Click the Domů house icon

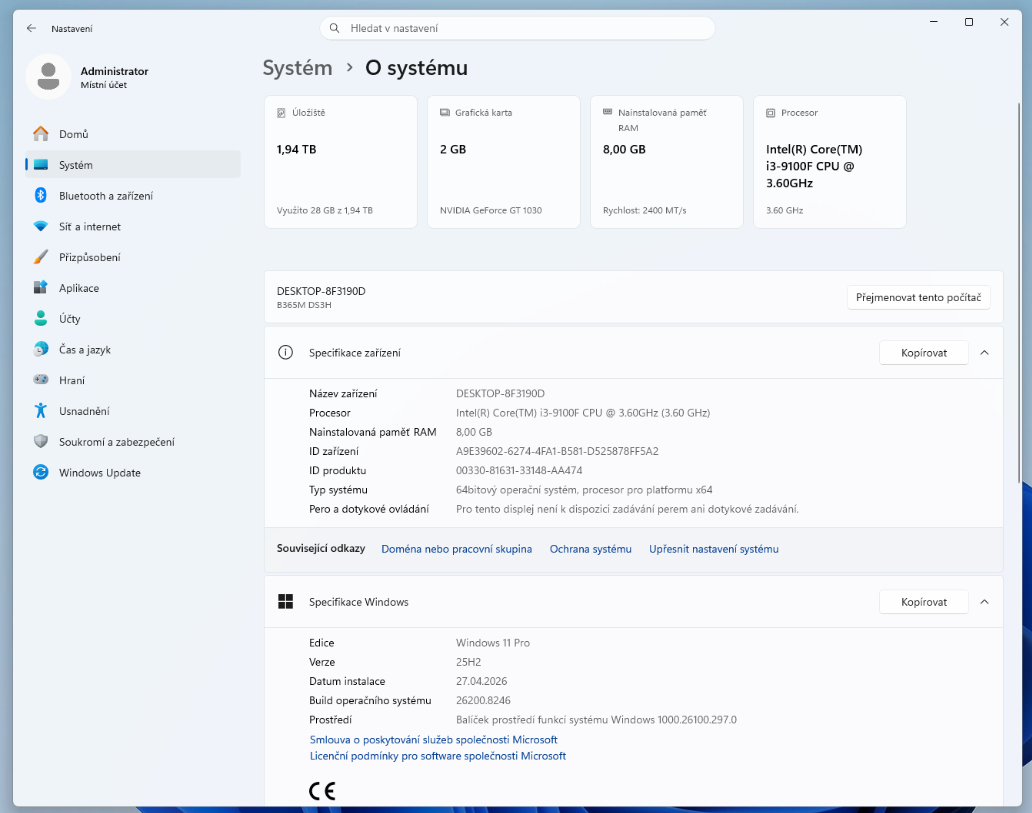[41, 134]
